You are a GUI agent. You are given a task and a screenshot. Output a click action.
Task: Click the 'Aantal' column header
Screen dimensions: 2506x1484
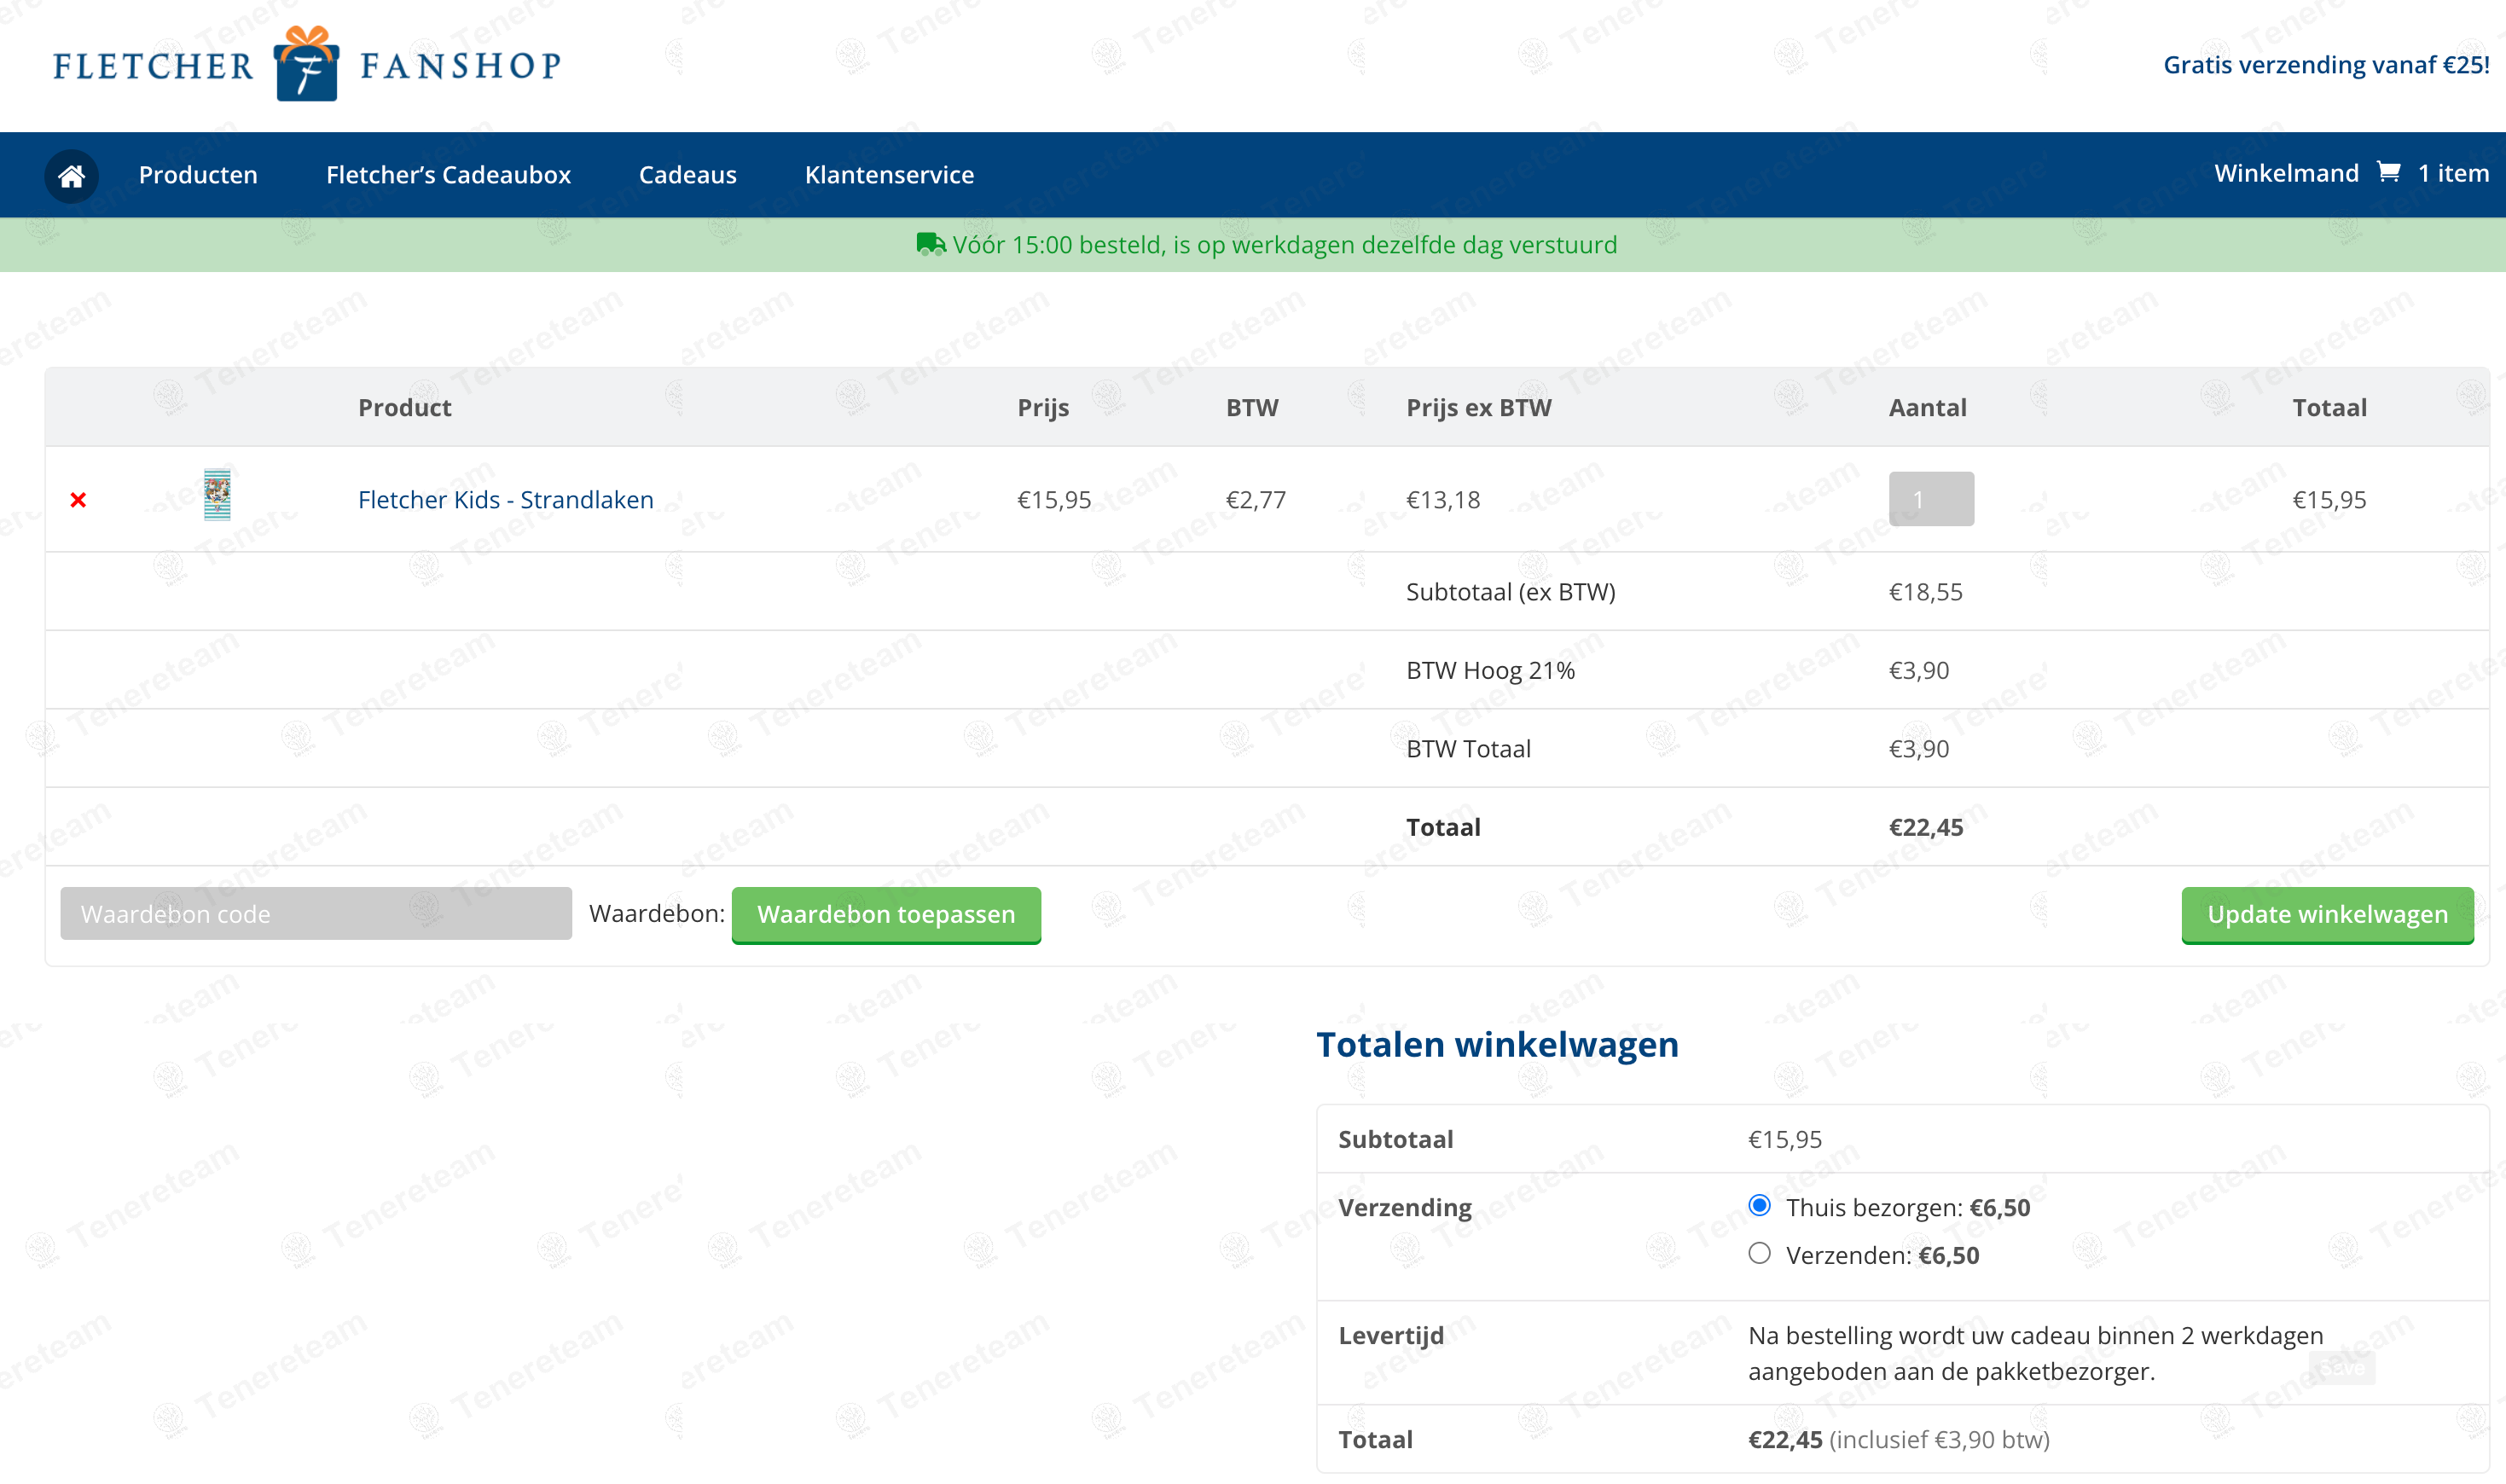pos(1927,408)
